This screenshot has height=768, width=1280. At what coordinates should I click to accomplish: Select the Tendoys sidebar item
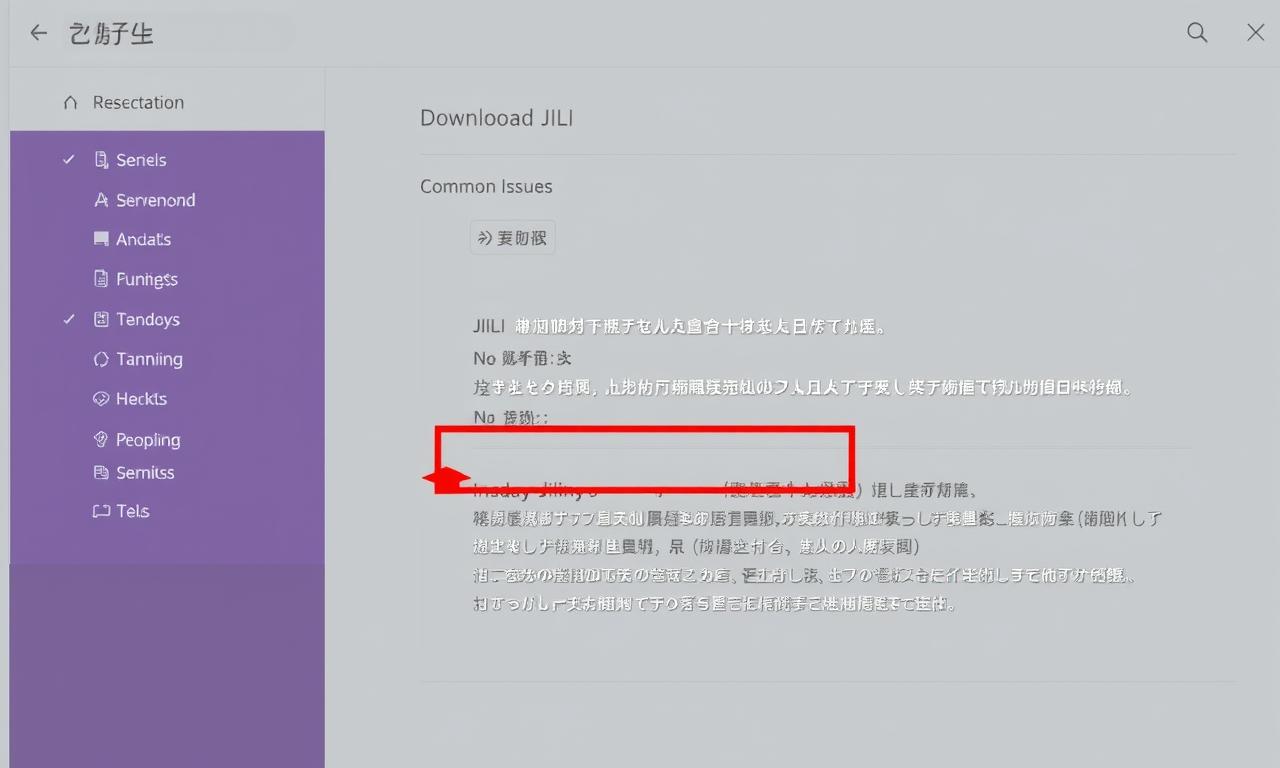(148, 319)
